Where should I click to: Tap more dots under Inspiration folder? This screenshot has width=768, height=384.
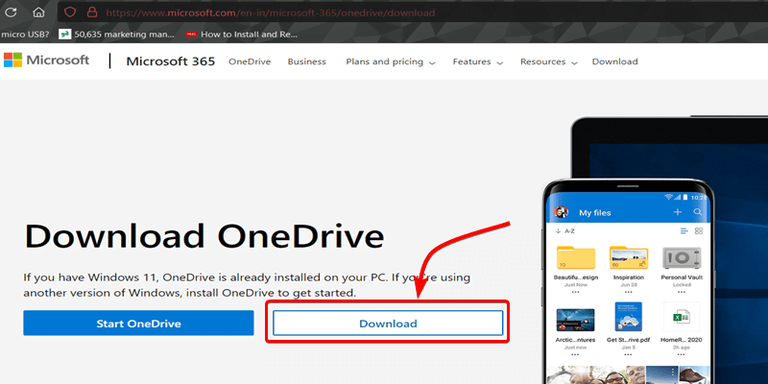[x=629, y=292]
